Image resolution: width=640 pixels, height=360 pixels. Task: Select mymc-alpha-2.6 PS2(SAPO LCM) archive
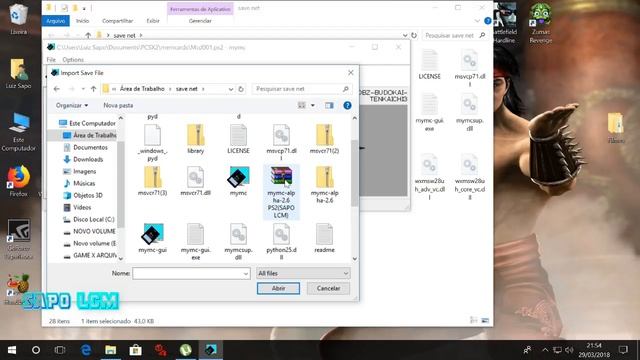click(281, 192)
